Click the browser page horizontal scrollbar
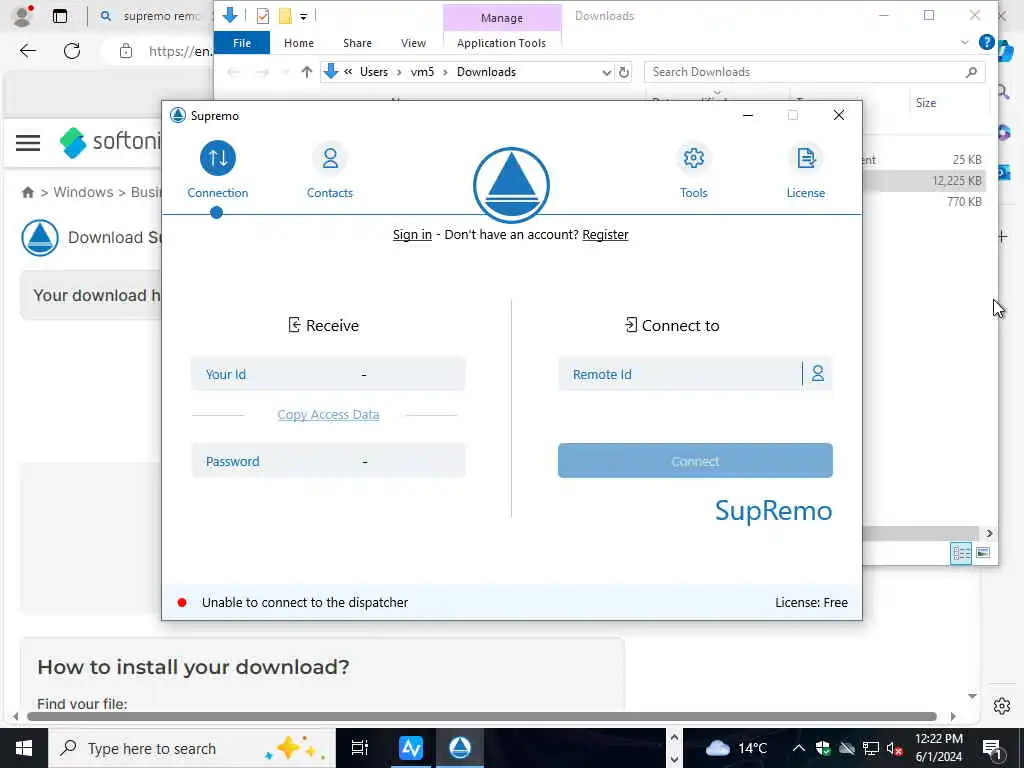This screenshot has height=768, width=1024. click(x=481, y=716)
